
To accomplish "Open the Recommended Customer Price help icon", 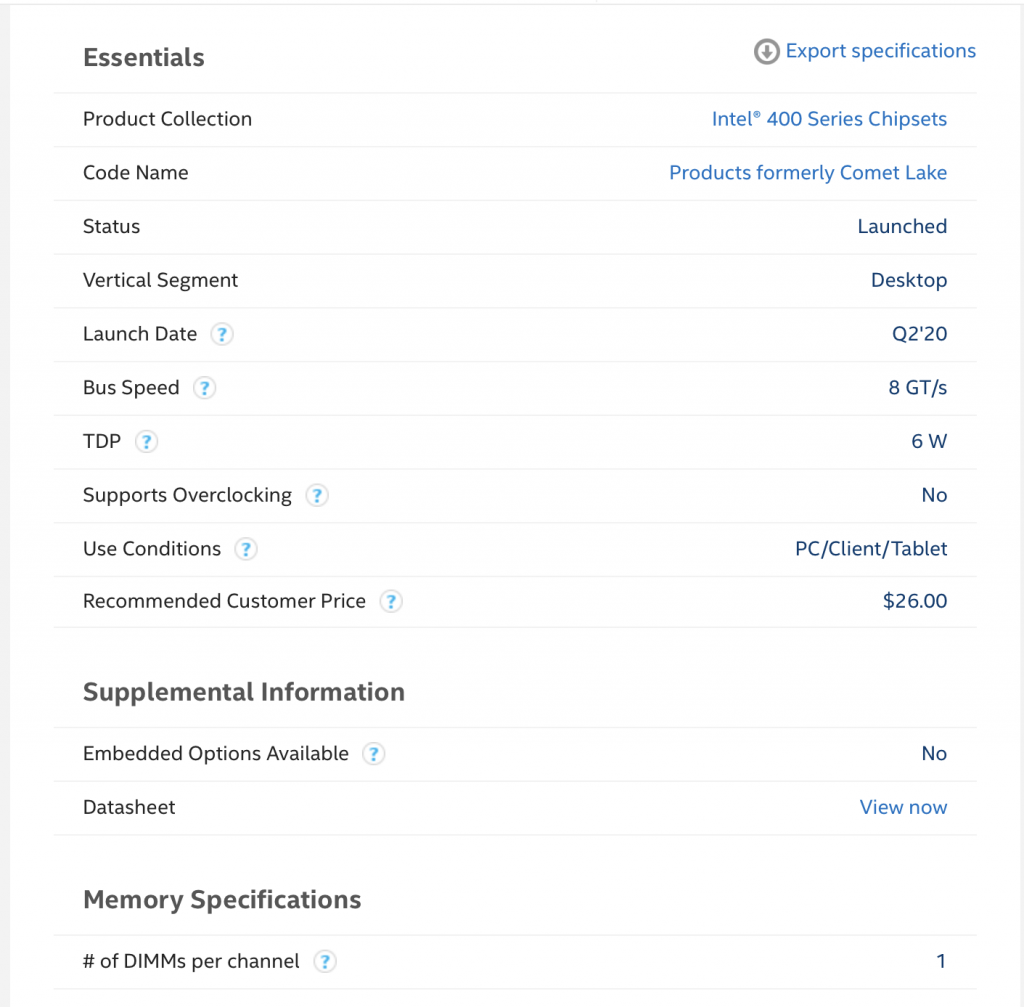I will tap(391, 602).
